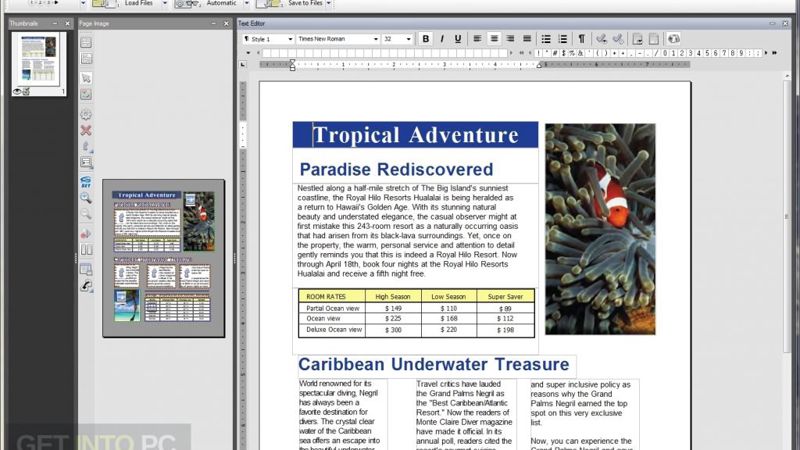
Task: Click the Automatic processing button
Action: tap(208, 3)
